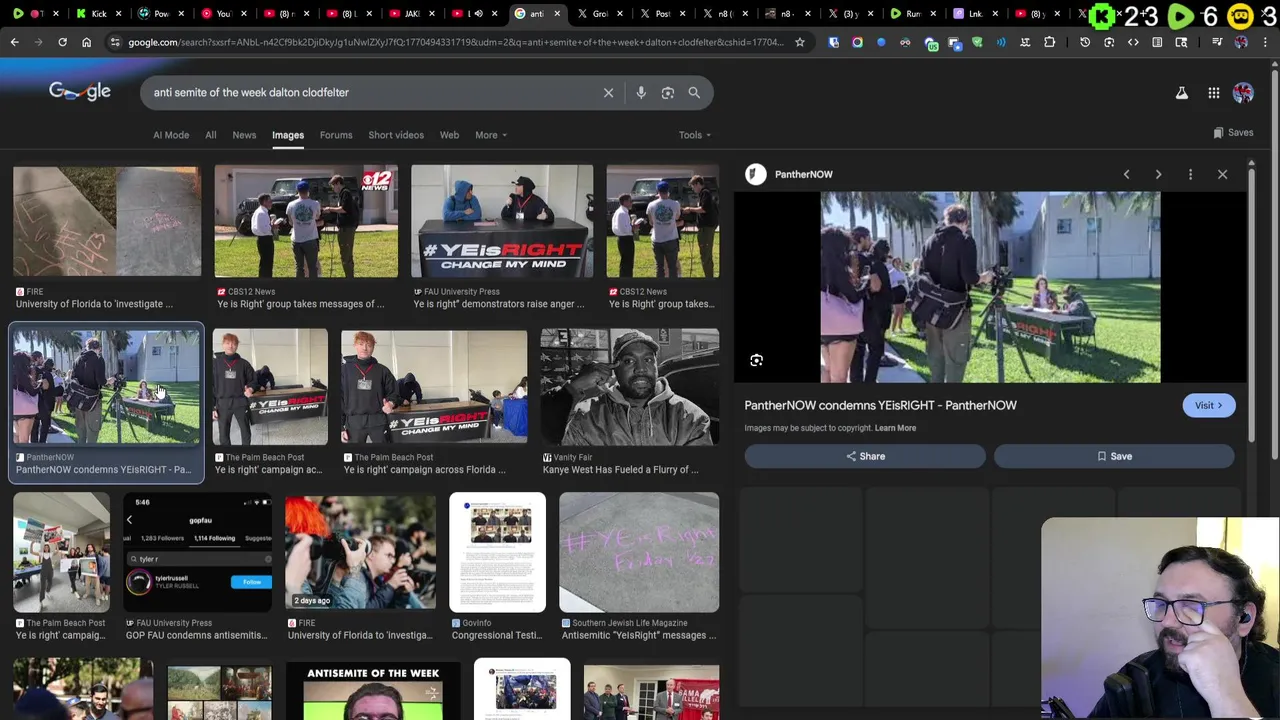
Task: Clear the search box with X icon
Action: (x=608, y=93)
